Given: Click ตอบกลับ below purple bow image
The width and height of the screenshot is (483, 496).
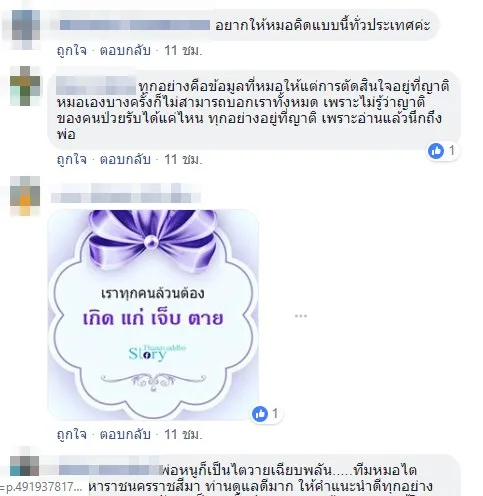Looking at the screenshot, I should click(125, 434).
